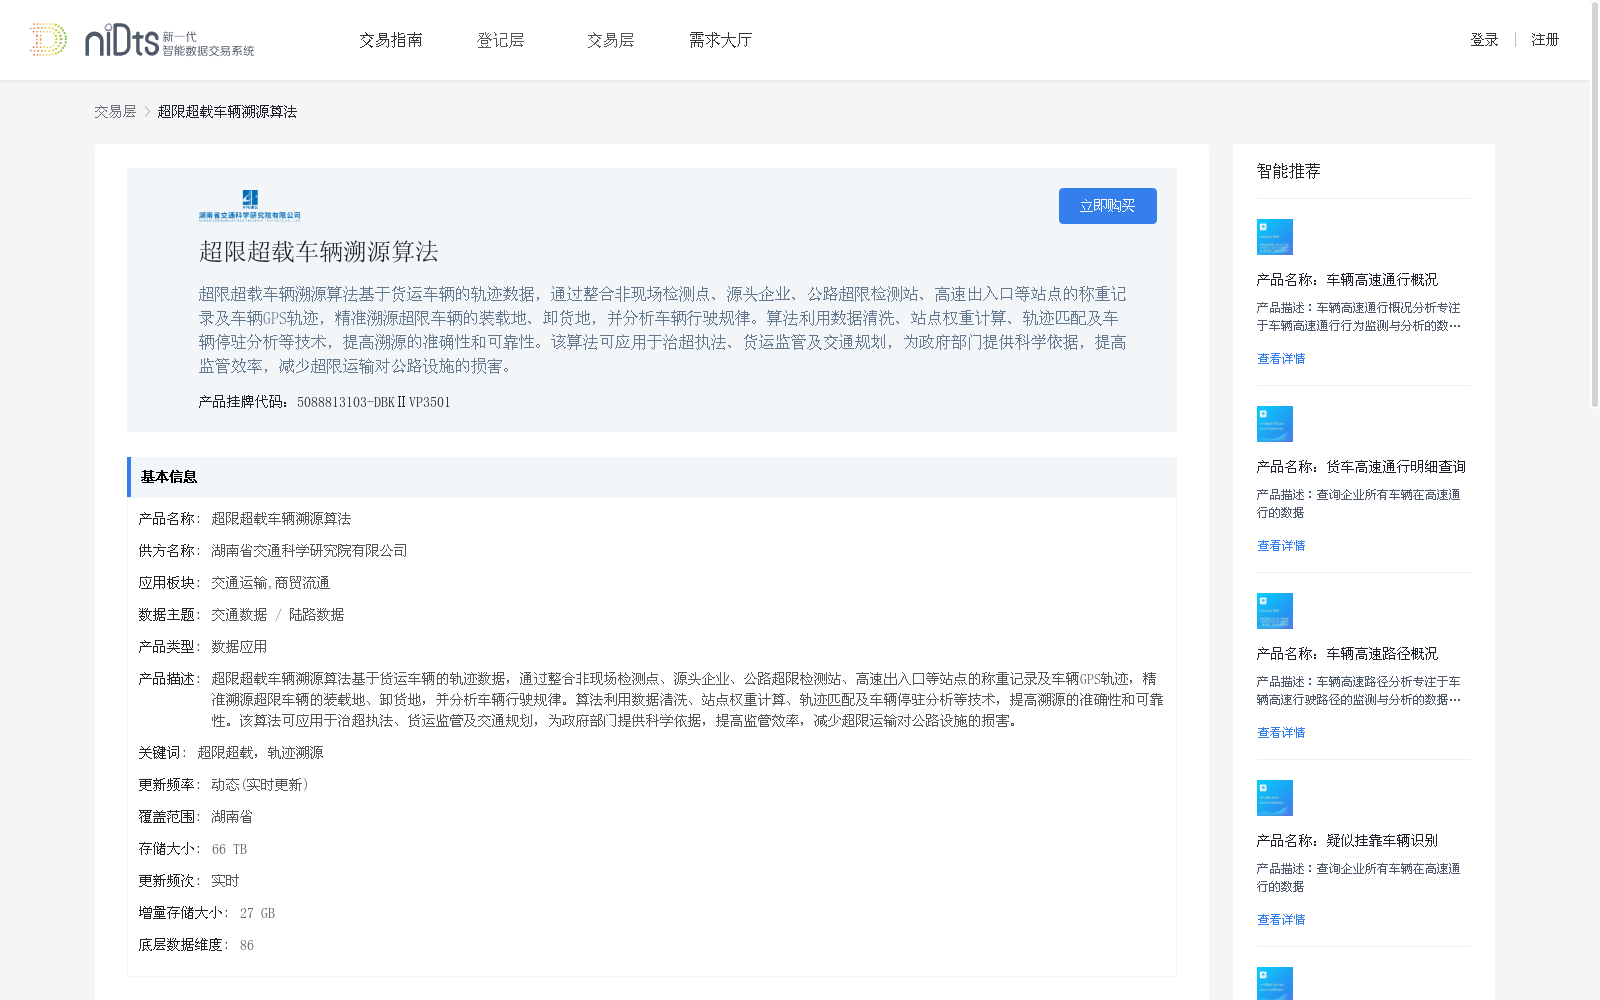This screenshot has height=1000, width=1600.
Task: Click the breadcrumb chevron separator
Action: coord(147,112)
